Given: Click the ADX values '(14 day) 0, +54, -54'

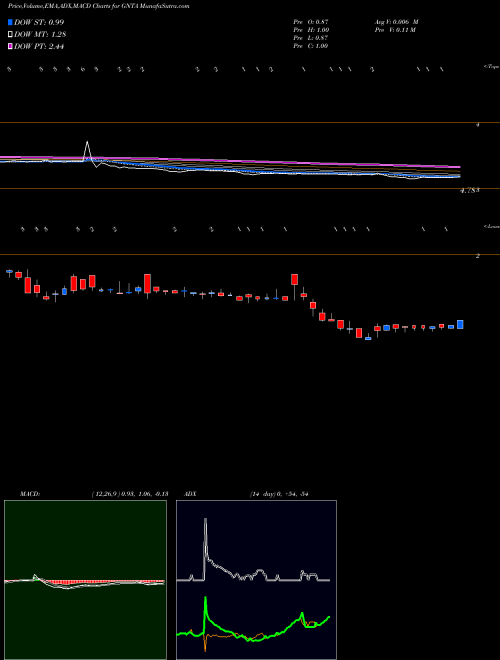Looking at the screenshot, I should pyautogui.click(x=279, y=493).
